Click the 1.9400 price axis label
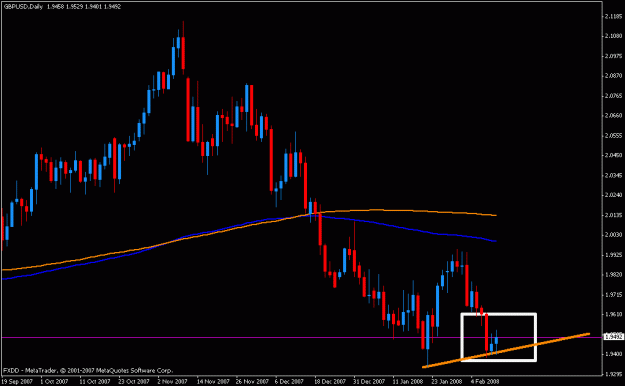This screenshot has width=625, height=386. click(614, 354)
